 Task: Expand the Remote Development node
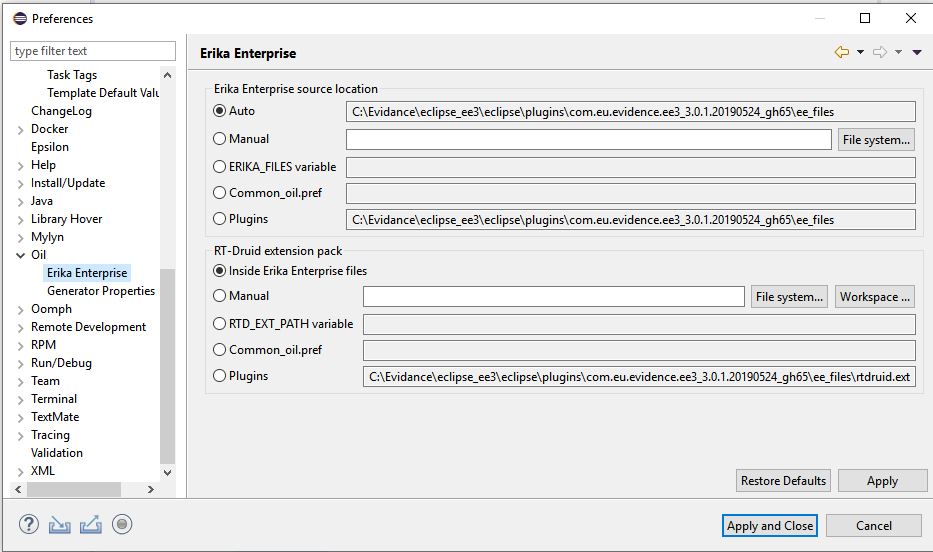(x=20, y=328)
